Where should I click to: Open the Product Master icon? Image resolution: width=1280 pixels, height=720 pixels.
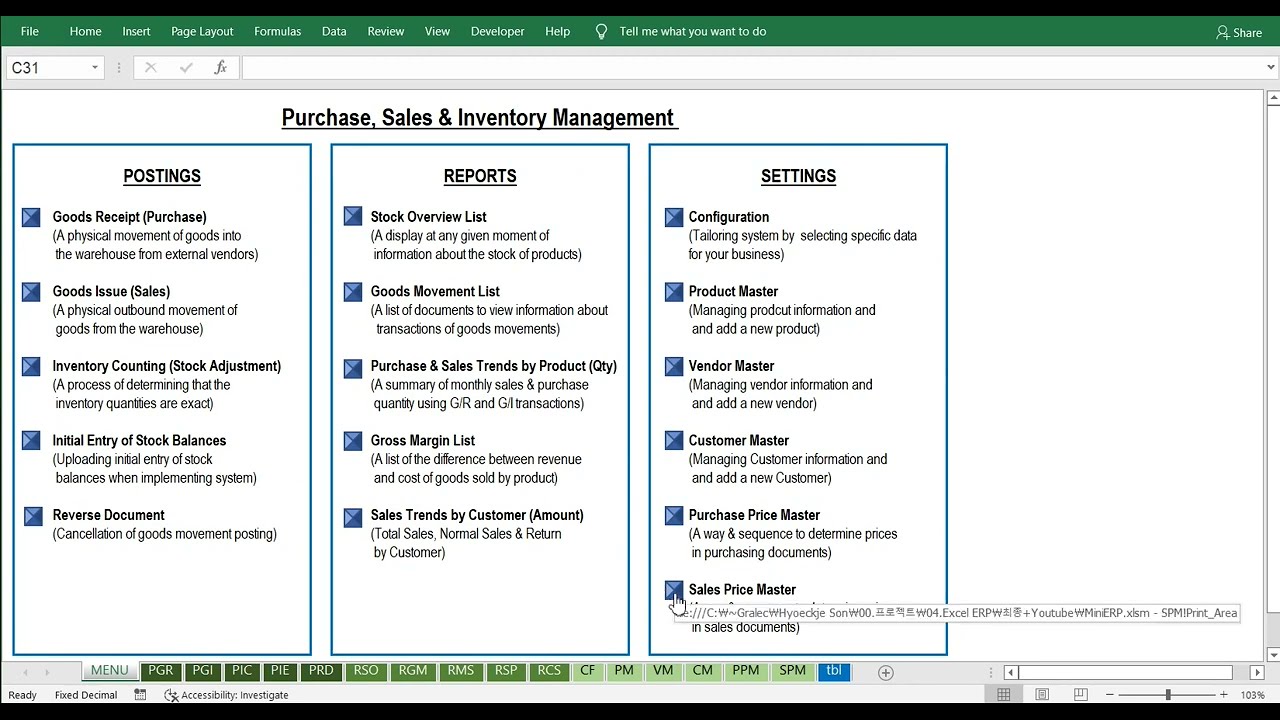tap(674, 292)
